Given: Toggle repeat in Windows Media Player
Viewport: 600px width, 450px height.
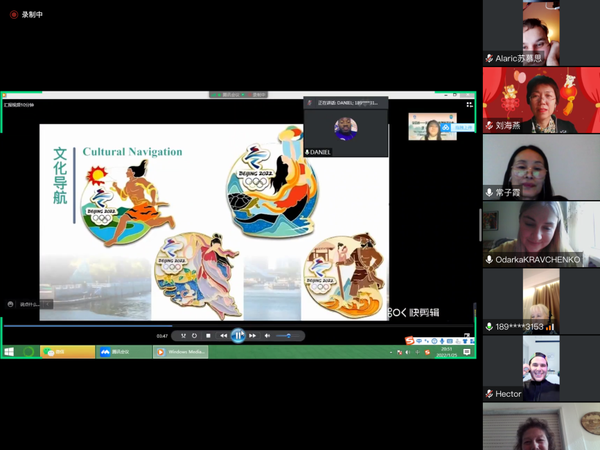Looking at the screenshot, I should tap(194, 336).
